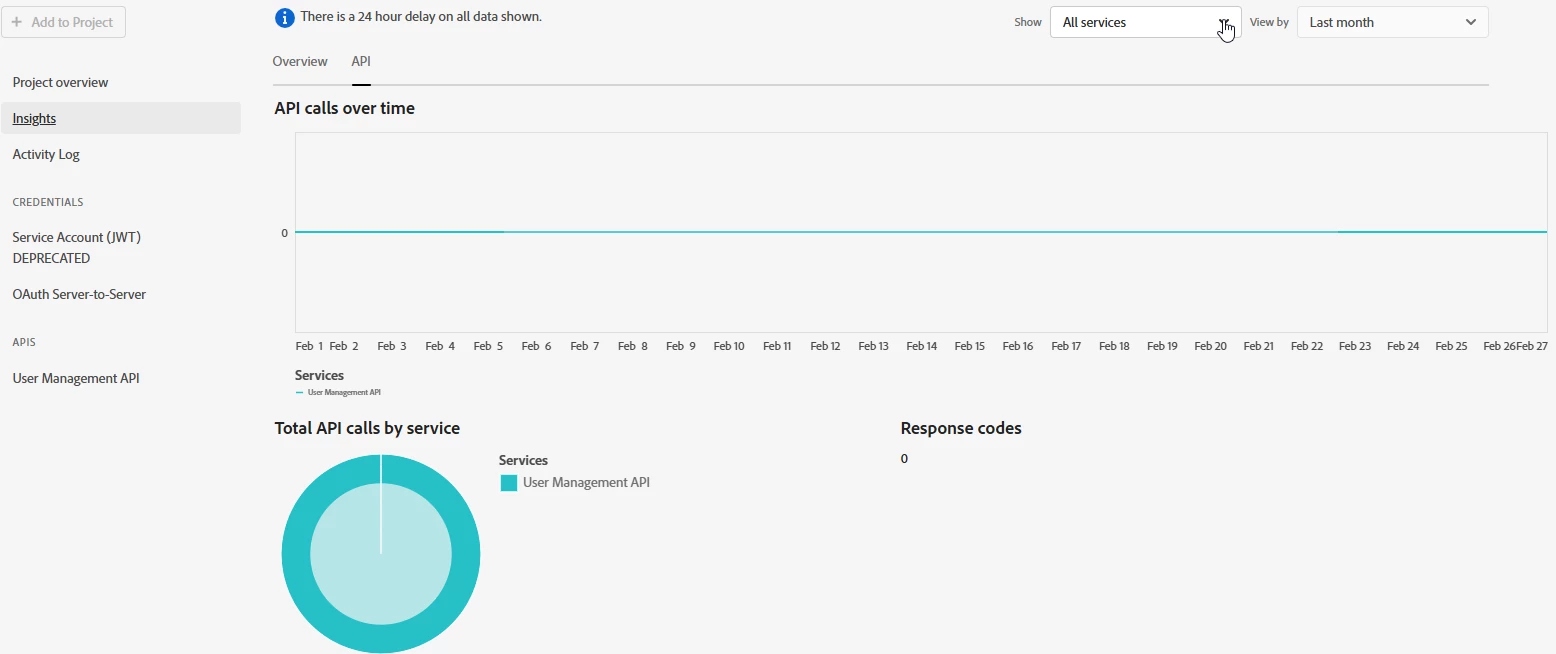Click the APIS section label
Viewport: 1556px width, 654px height.
pos(24,342)
